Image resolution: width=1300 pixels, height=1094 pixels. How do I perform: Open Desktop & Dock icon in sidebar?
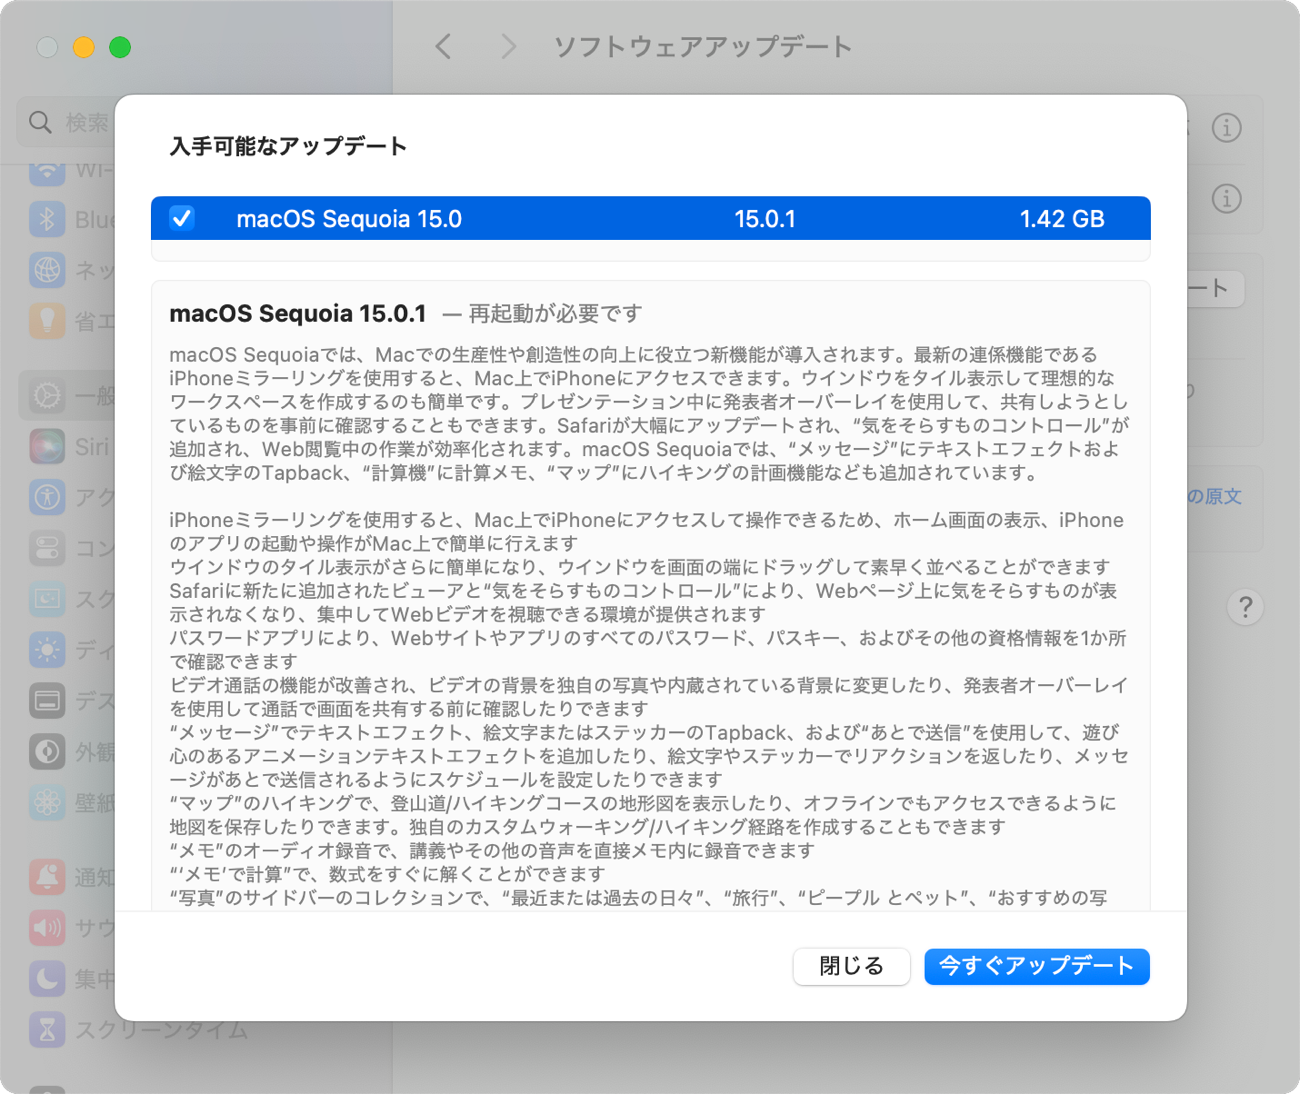pos(47,700)
